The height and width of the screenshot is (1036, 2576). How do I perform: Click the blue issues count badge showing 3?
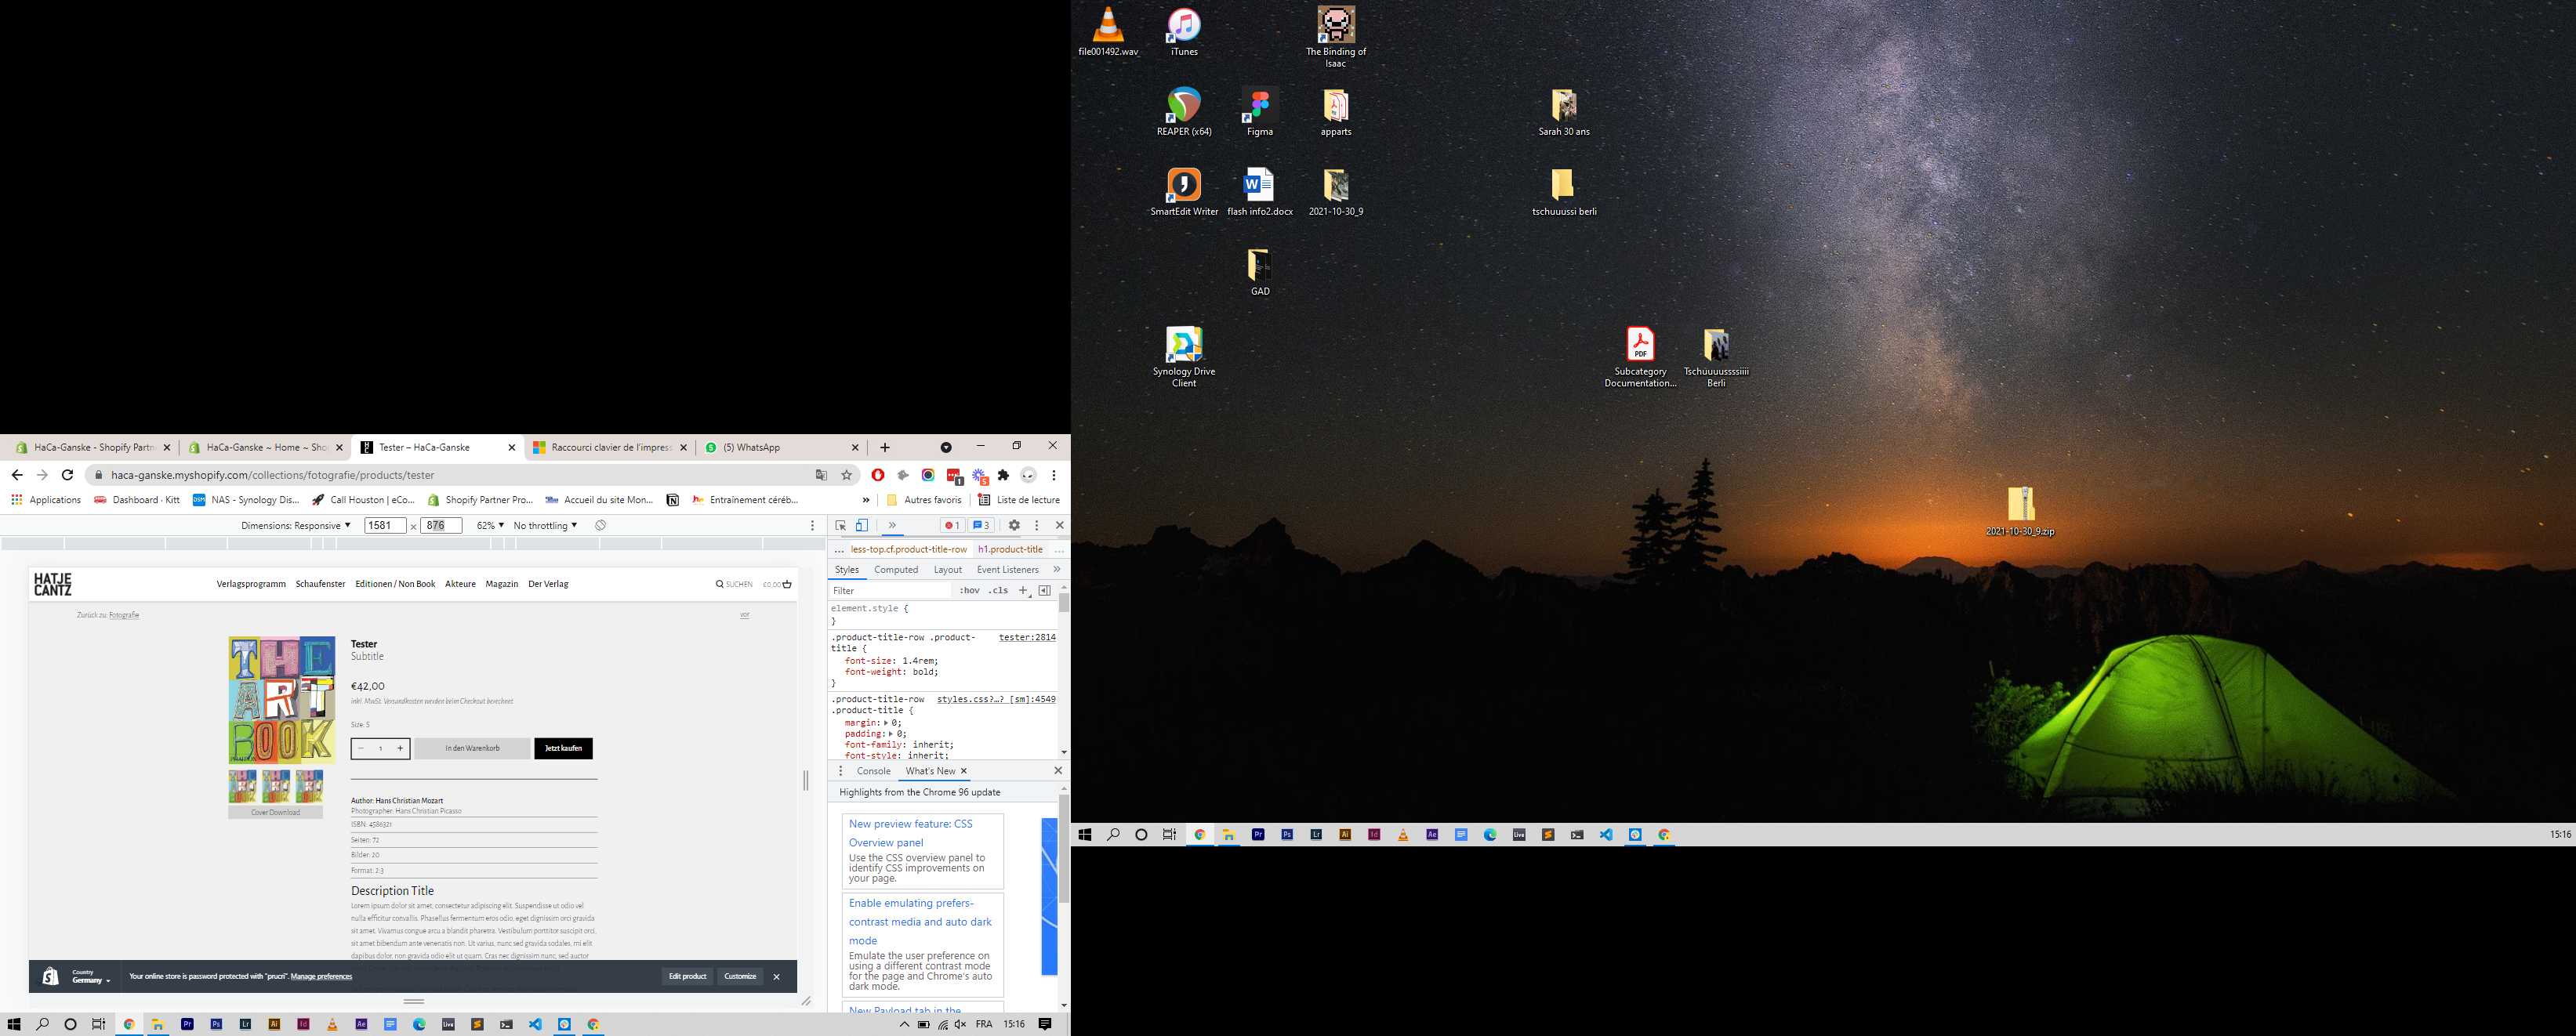(x=980, y=525)
